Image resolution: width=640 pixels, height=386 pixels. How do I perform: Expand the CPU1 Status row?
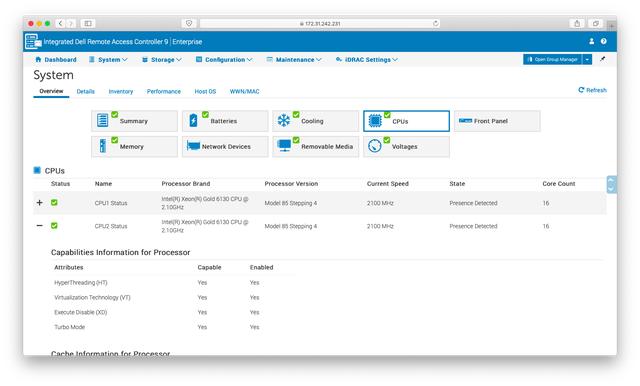point(40,202)
